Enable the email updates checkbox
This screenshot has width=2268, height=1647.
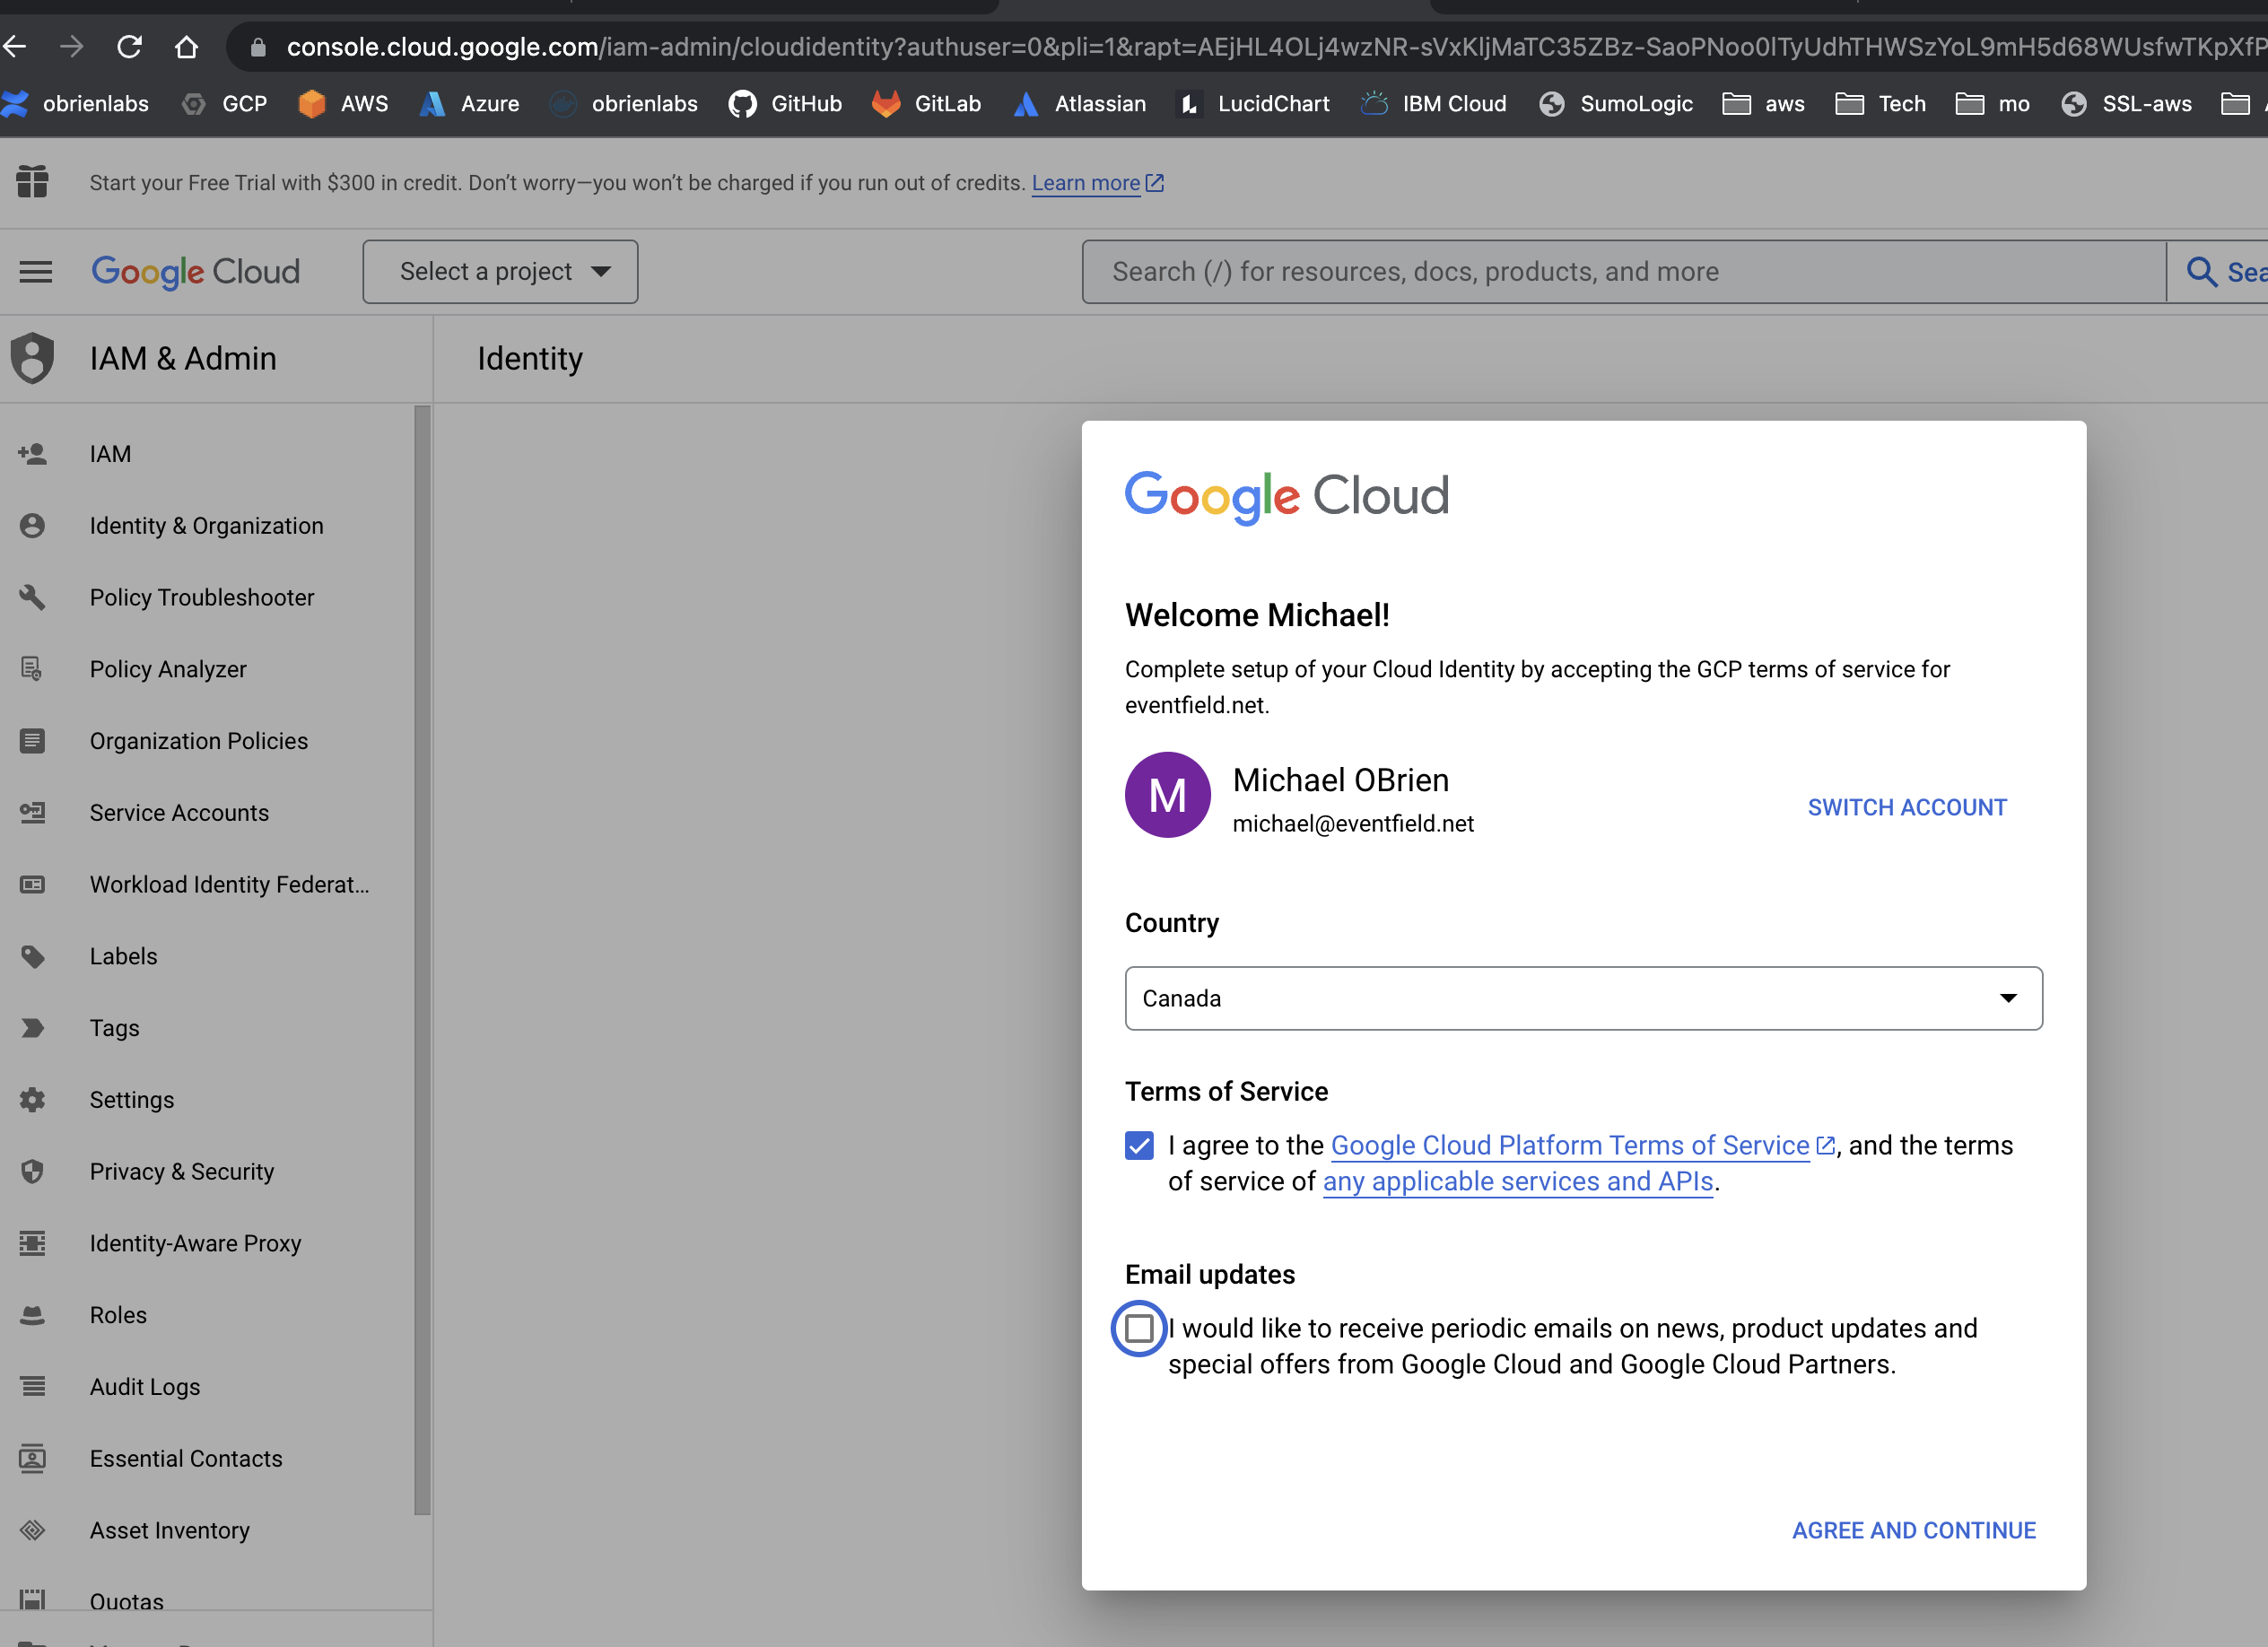pos(1139,1328)
